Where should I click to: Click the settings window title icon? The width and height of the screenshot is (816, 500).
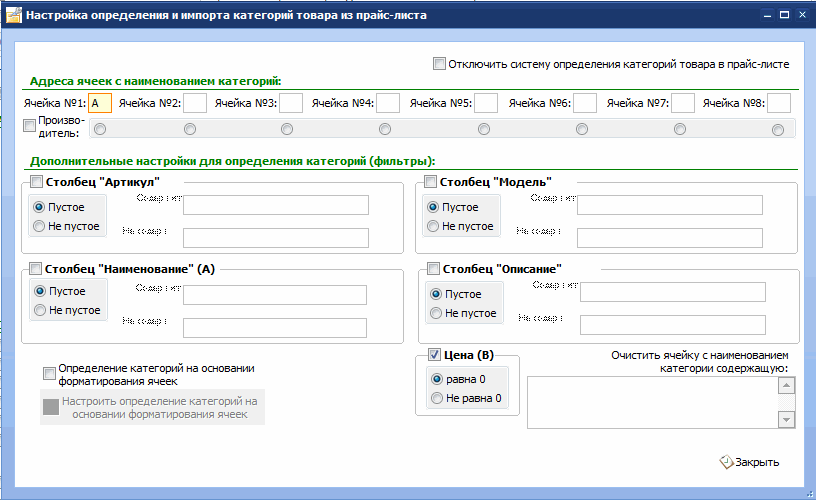point(14,15)
